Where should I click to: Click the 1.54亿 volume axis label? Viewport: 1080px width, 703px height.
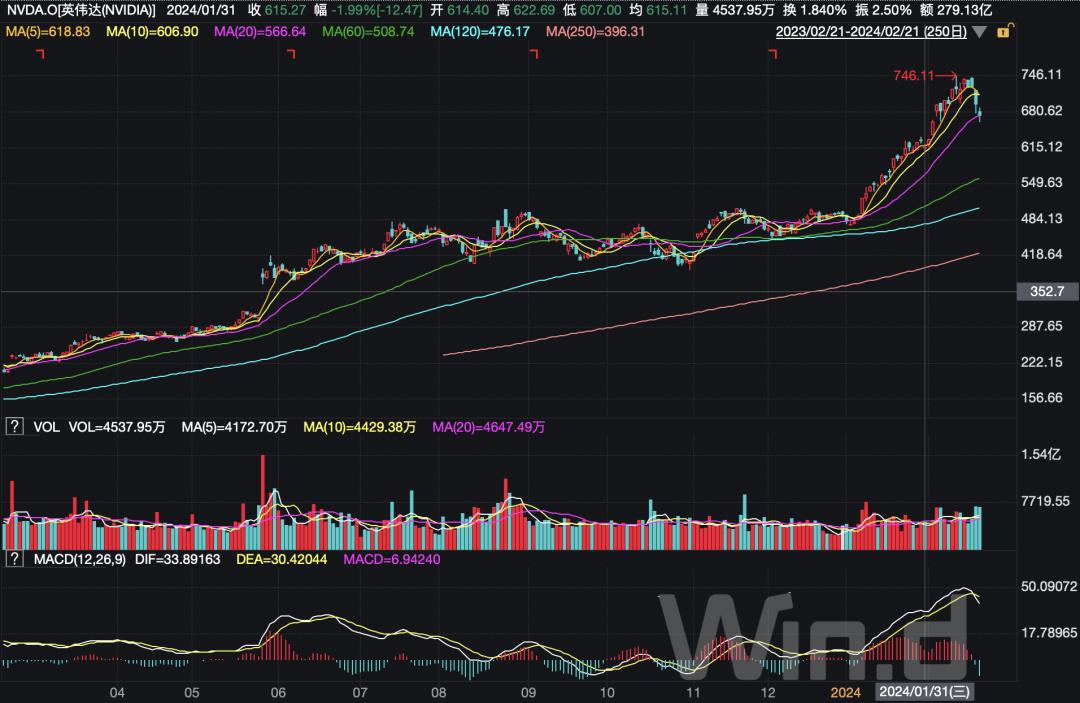[x=1041, y=454]
